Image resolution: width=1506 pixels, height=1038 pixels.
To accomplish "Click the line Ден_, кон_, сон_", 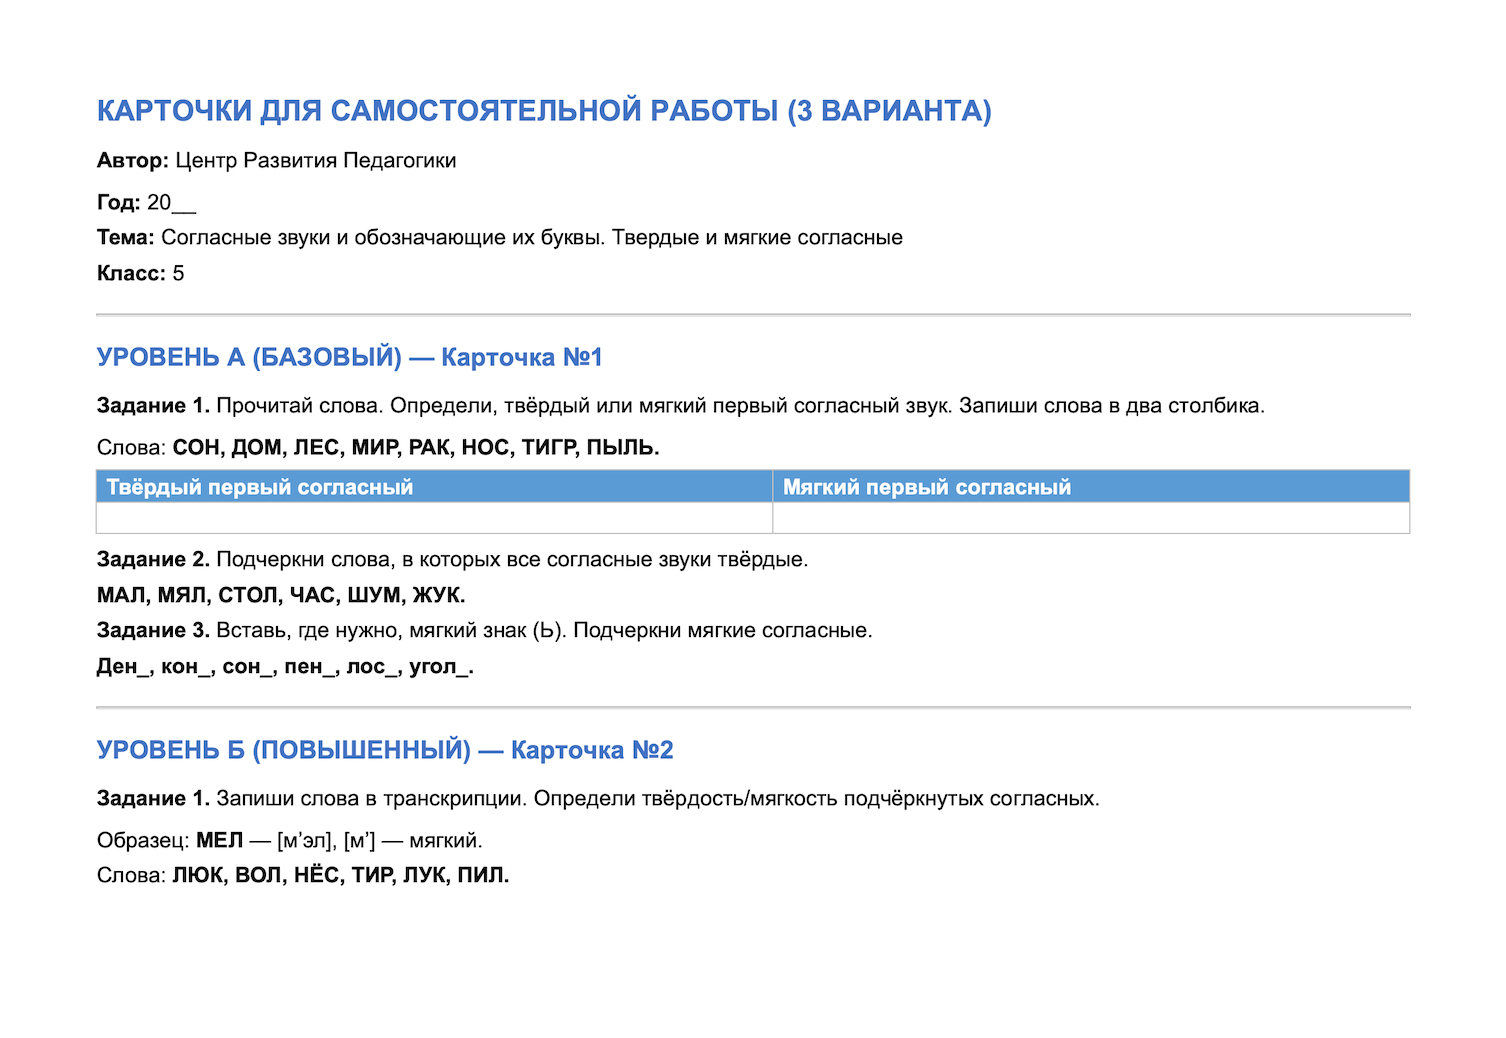I will (x=285, y=667).
